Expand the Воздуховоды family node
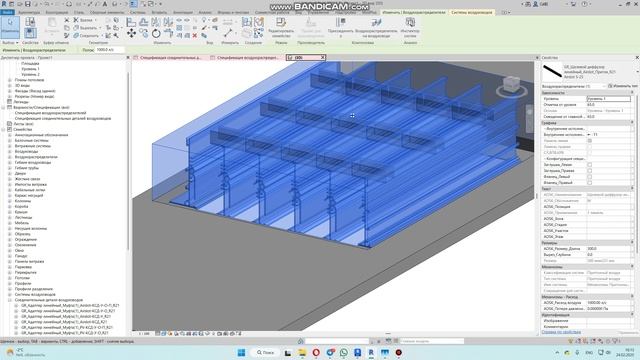Viewport: 640px width, 360px height. coord(10,151)
